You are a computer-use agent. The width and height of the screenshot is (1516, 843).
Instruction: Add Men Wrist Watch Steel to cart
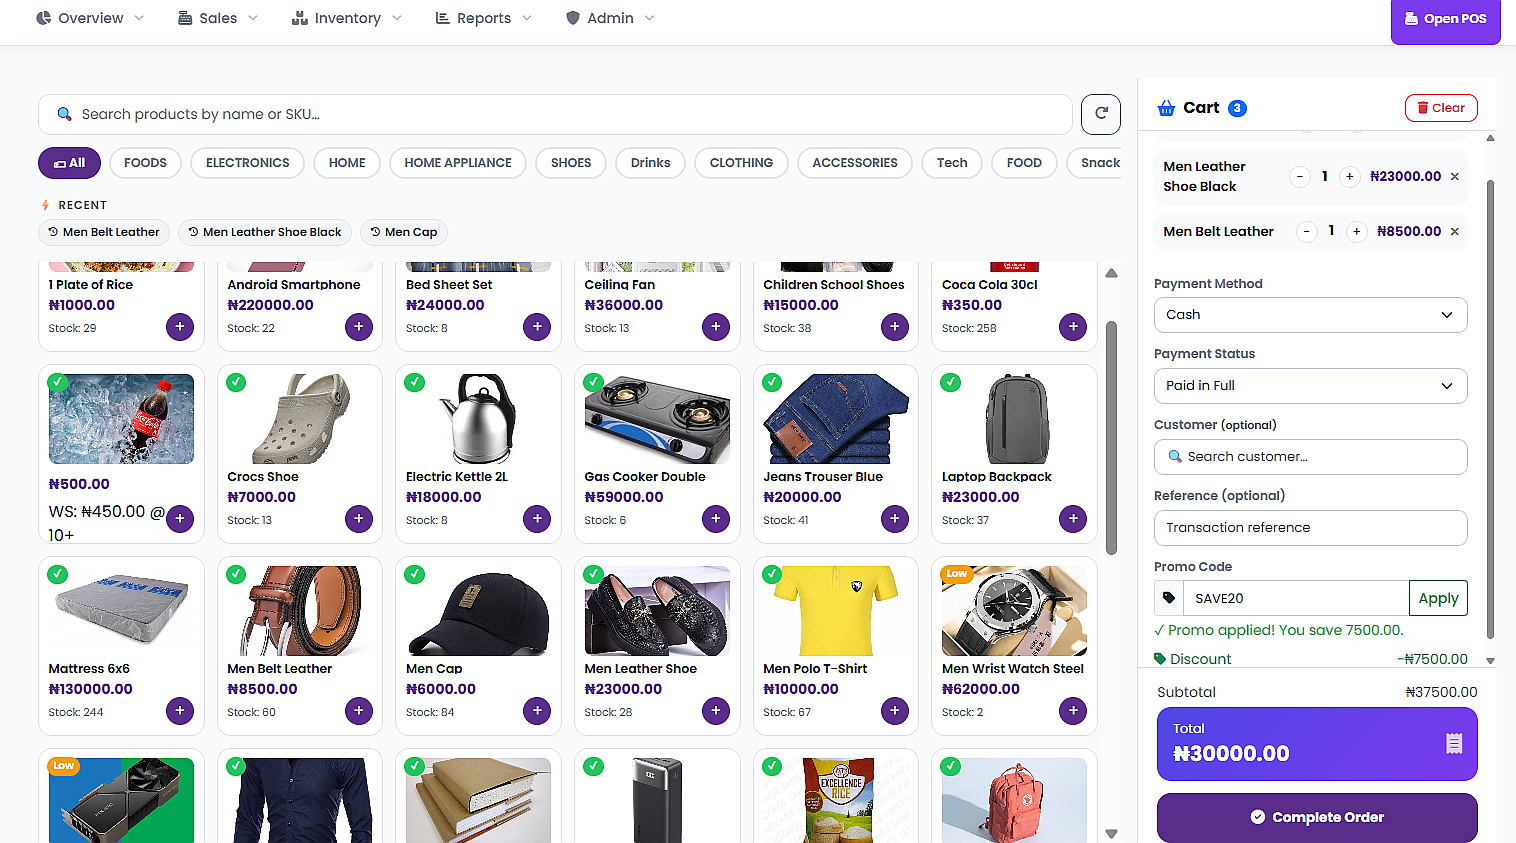click(x=1073, y=711)
